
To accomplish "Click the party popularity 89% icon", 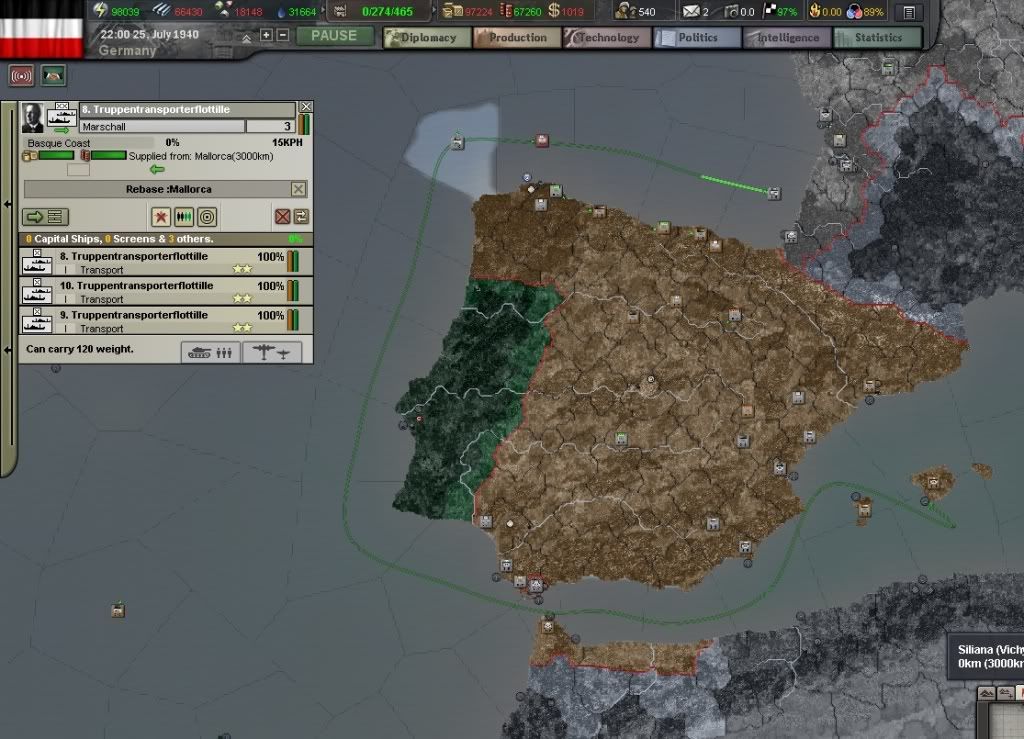I will point(854,11).
